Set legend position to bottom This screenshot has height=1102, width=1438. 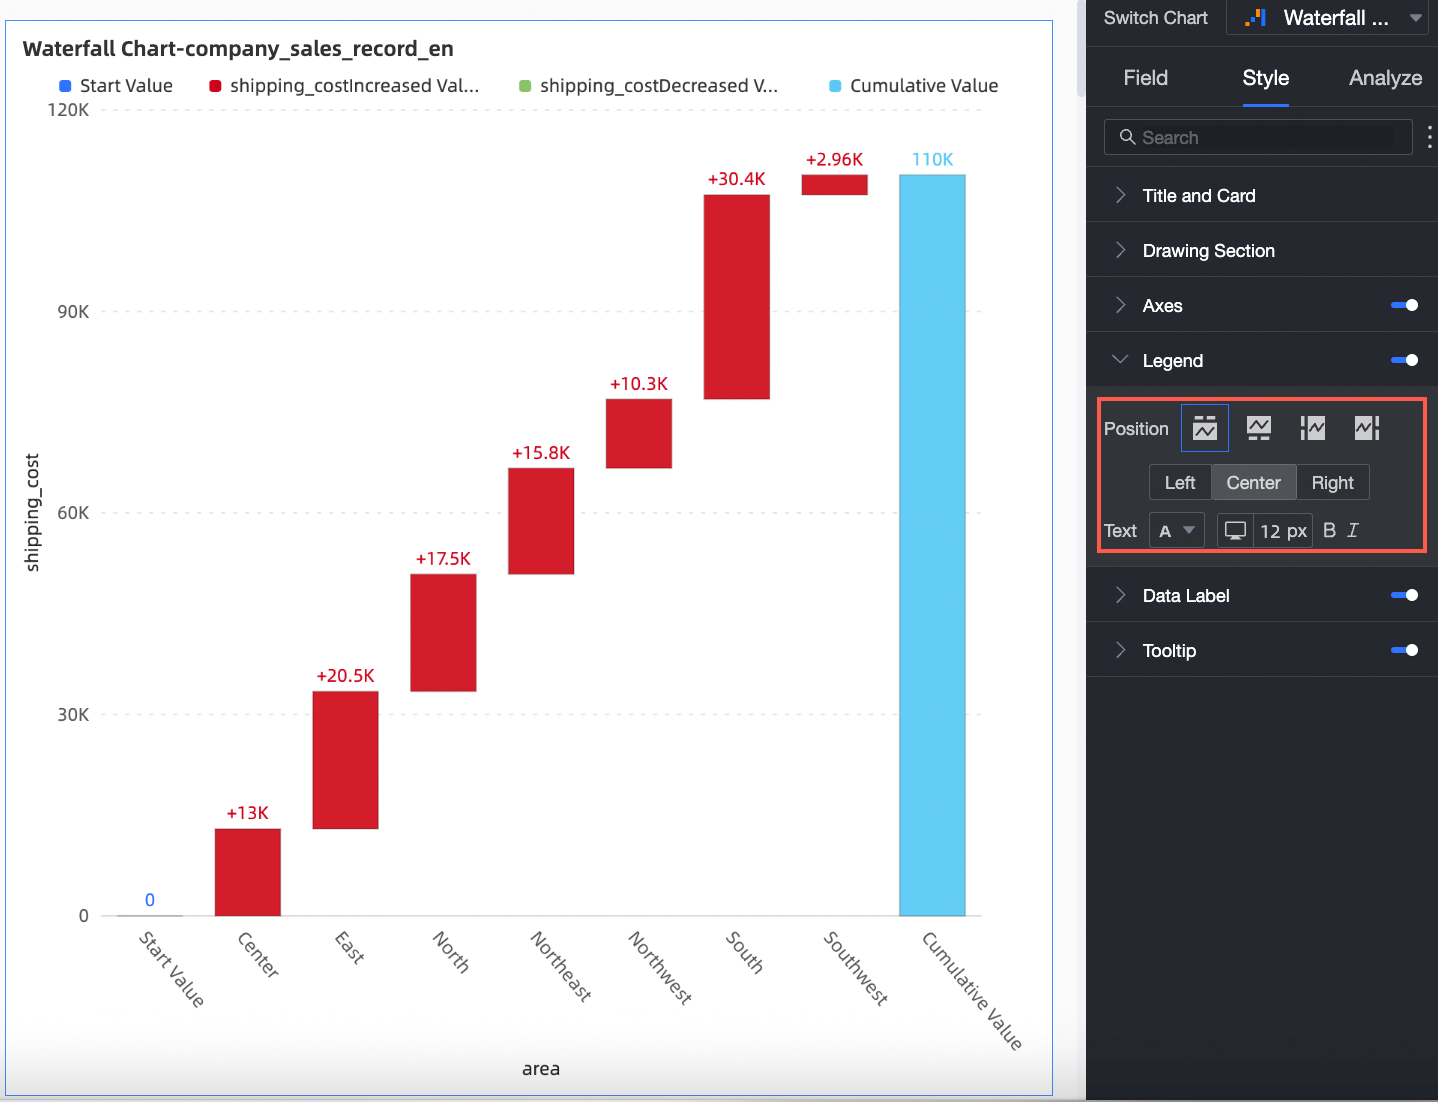click(1259, 428)
